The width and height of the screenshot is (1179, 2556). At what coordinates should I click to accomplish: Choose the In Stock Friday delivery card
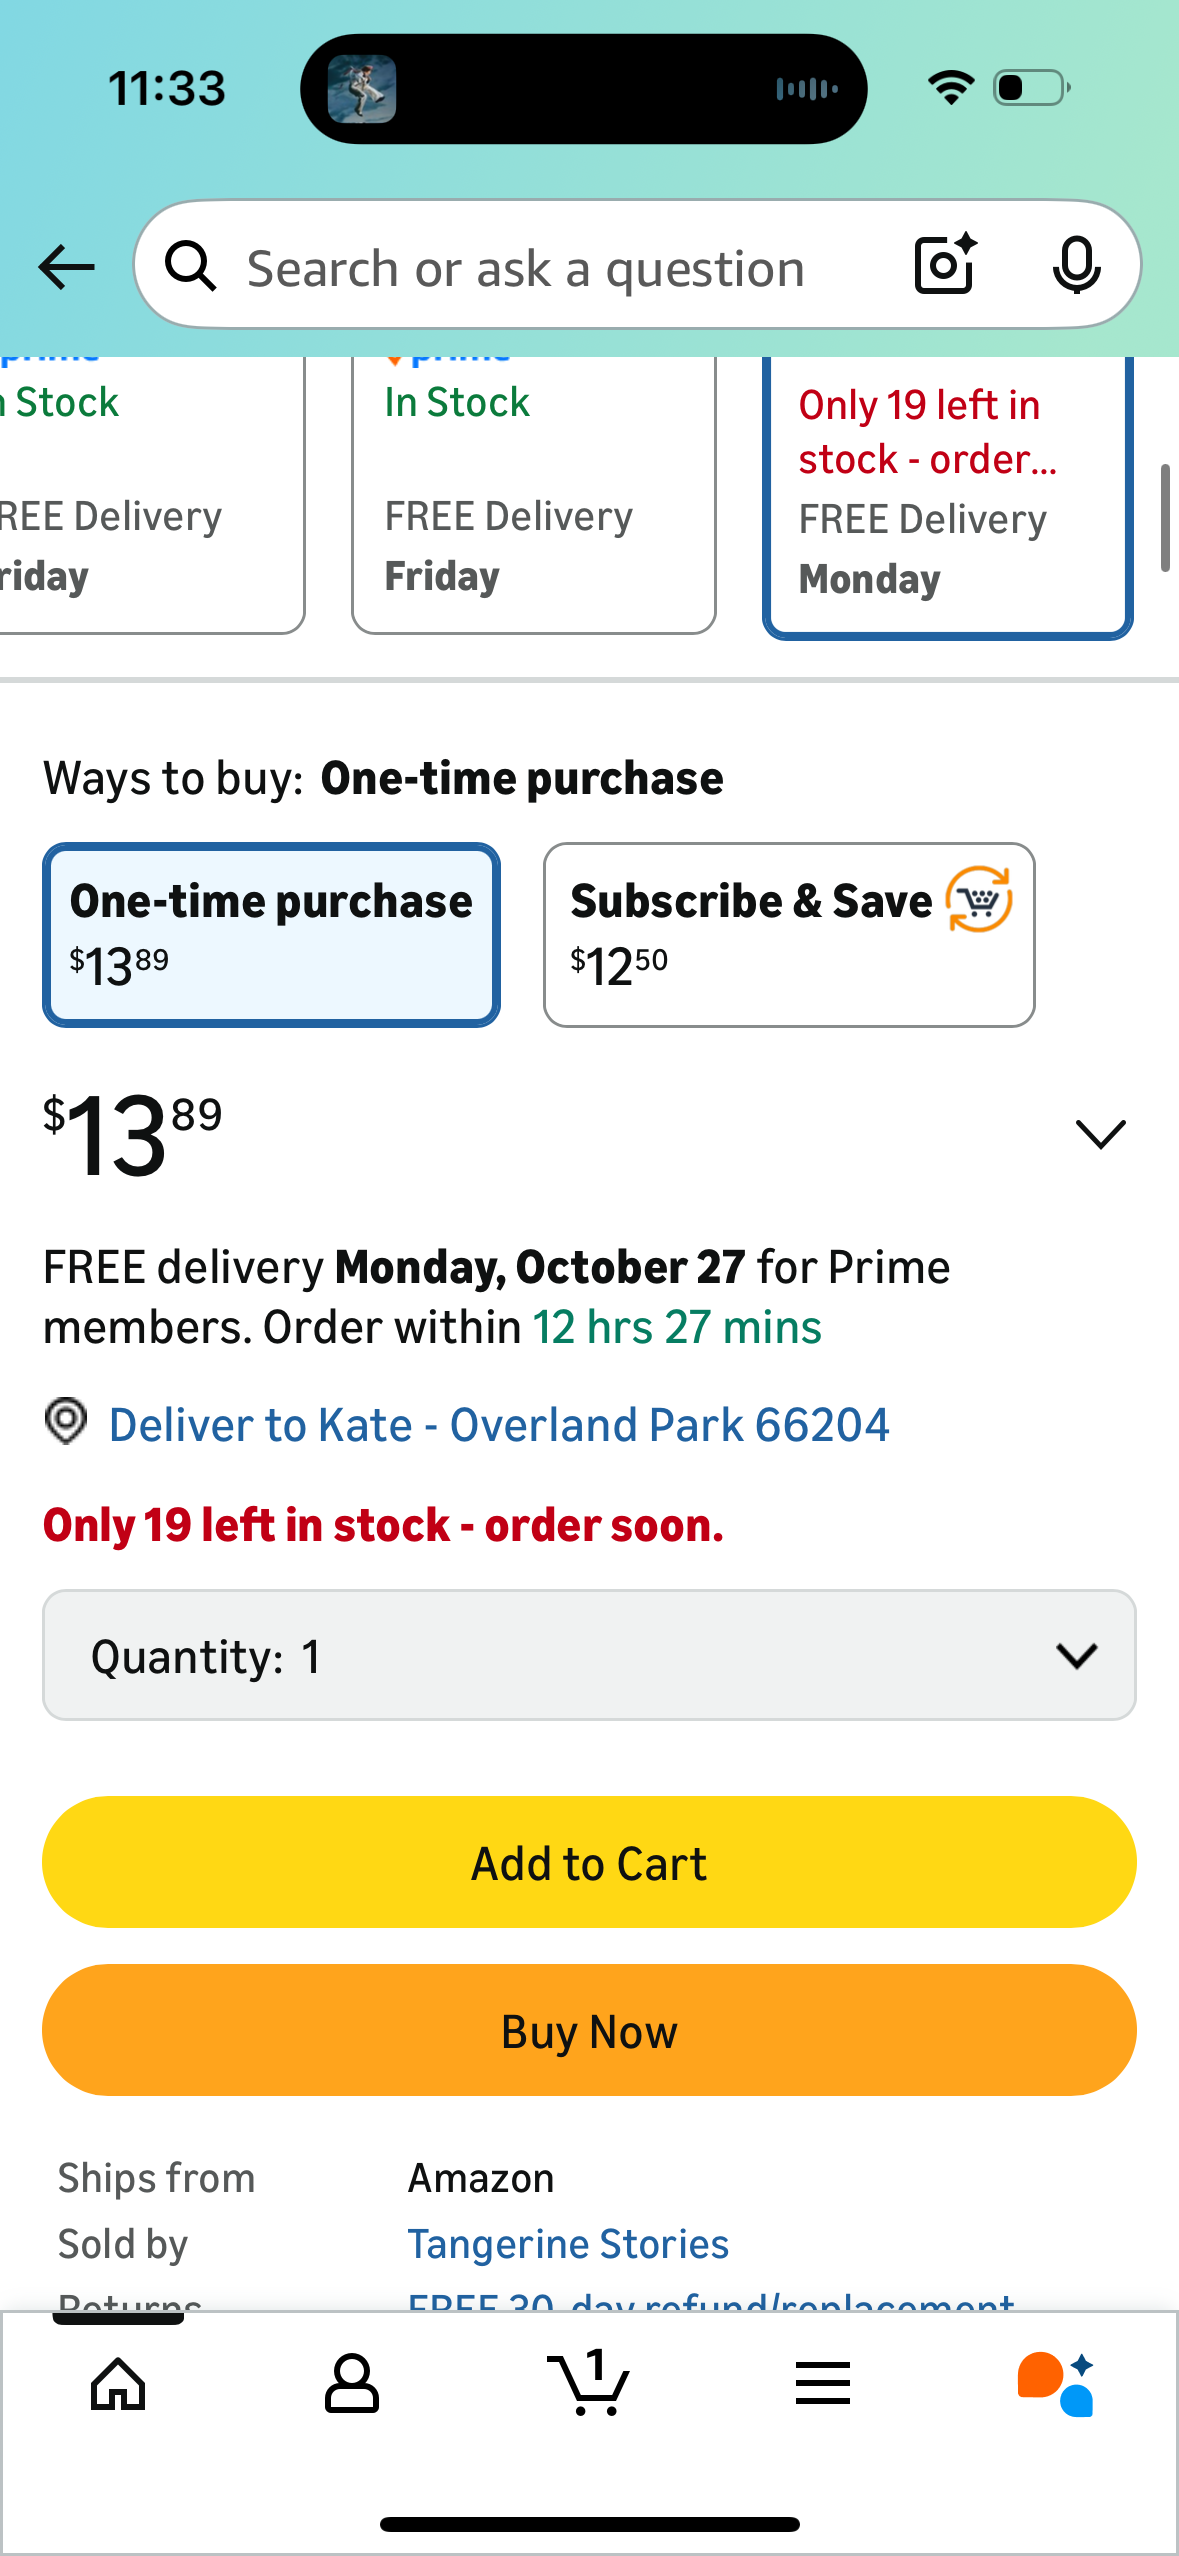coord(533,495)
